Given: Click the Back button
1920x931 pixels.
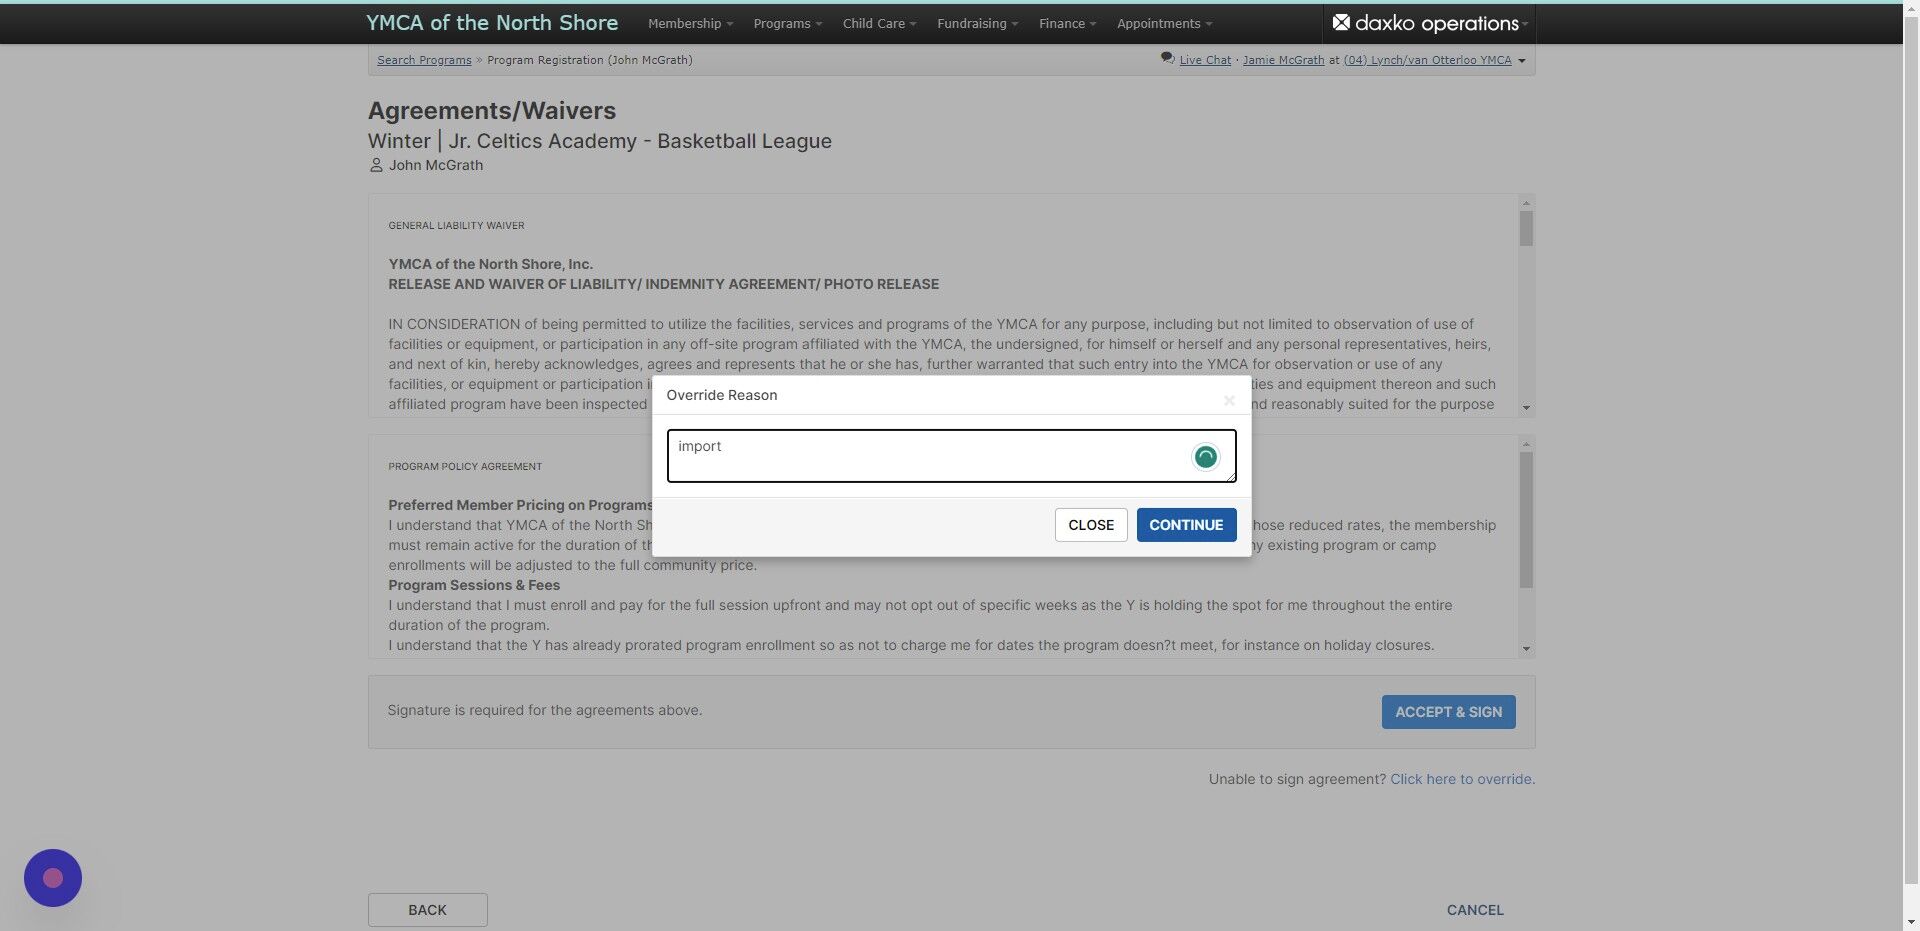Looking at the screenshot, I should coord(427,910).
